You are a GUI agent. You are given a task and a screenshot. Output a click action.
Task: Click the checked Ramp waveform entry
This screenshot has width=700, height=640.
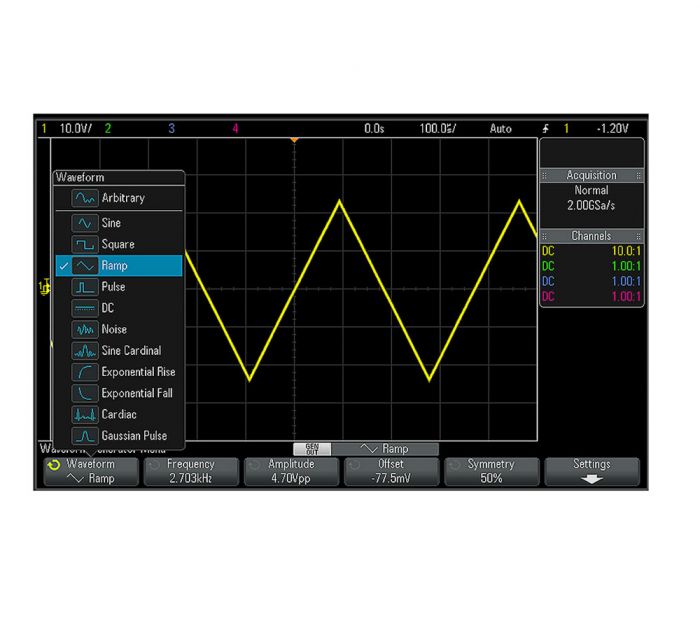click(118, 266)
